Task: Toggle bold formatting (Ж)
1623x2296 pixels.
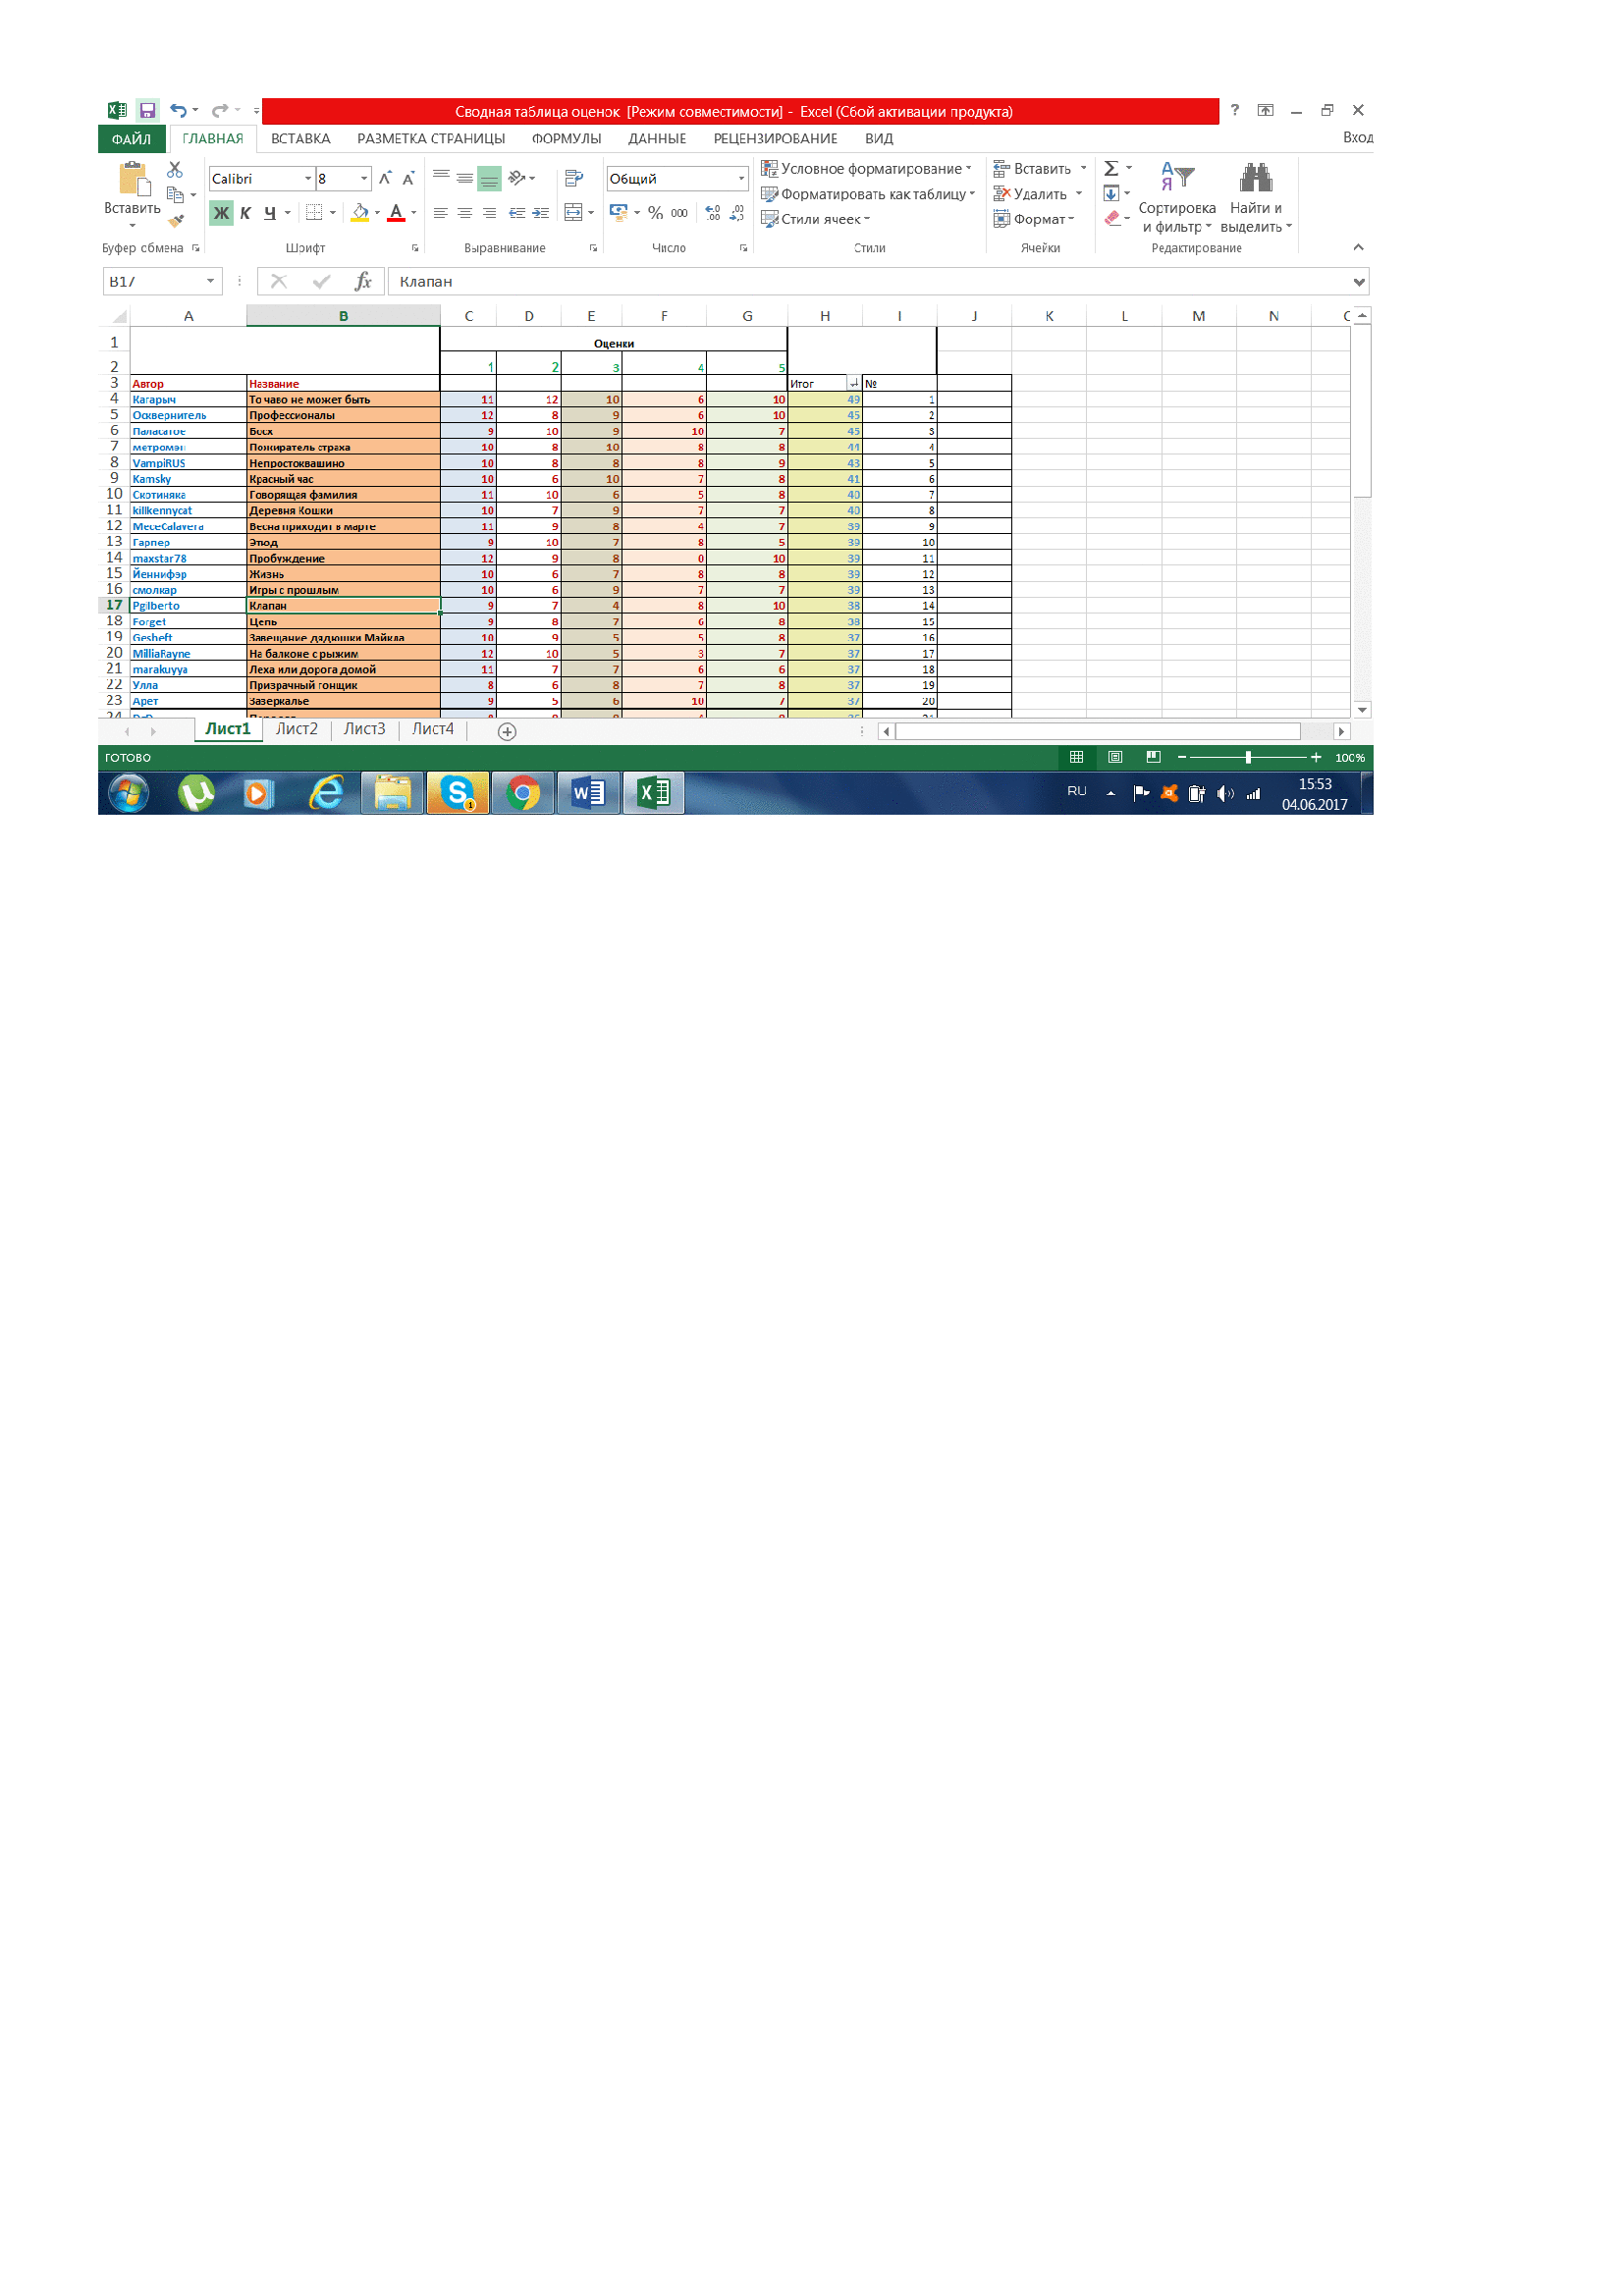Action: click(x=221, y=213)
